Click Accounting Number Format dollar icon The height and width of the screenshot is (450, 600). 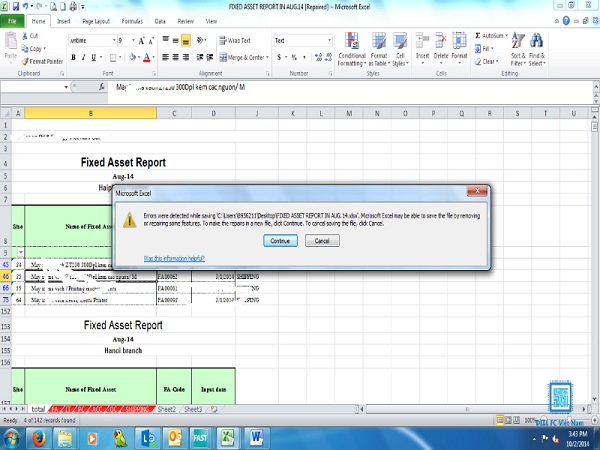pos(279,57)
